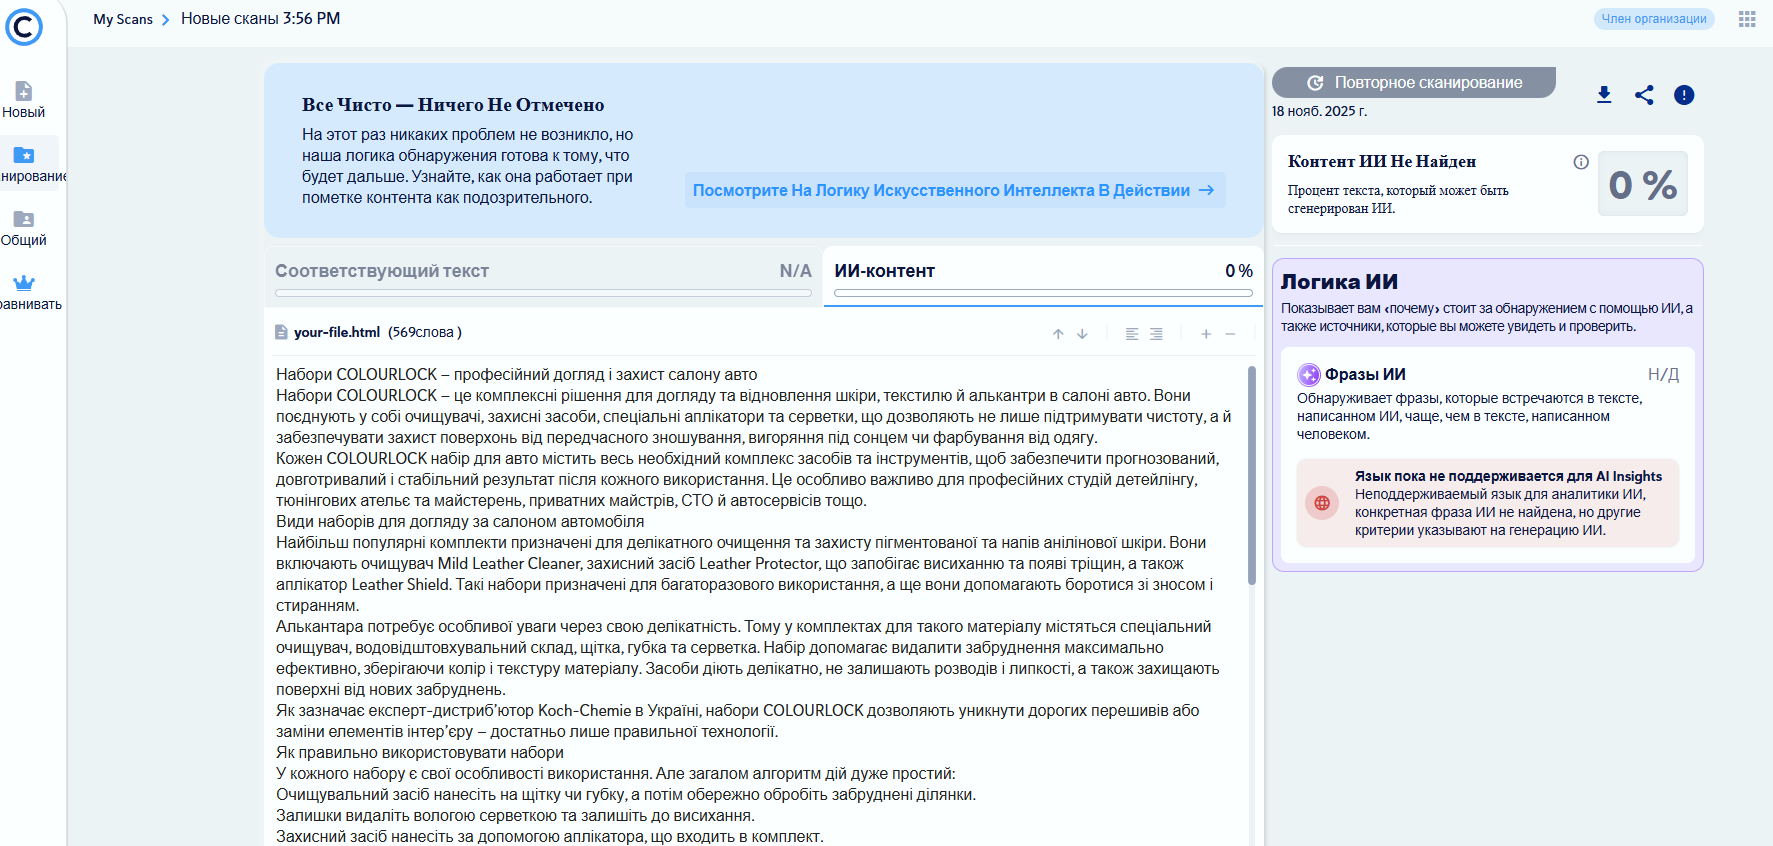Viewport: 1773px width, 846px height.
Task: Click the Н/Д value in Фразы ИИ
Action: [1663, 375]
